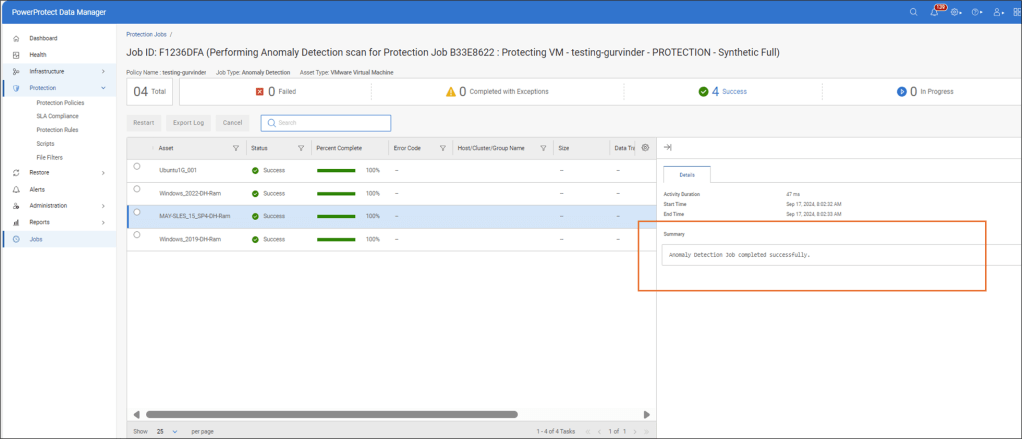Image resolution: width=1022 pixels, height=439 pixels.
Task: Click the Export Log button
Action: click(189, 123)
